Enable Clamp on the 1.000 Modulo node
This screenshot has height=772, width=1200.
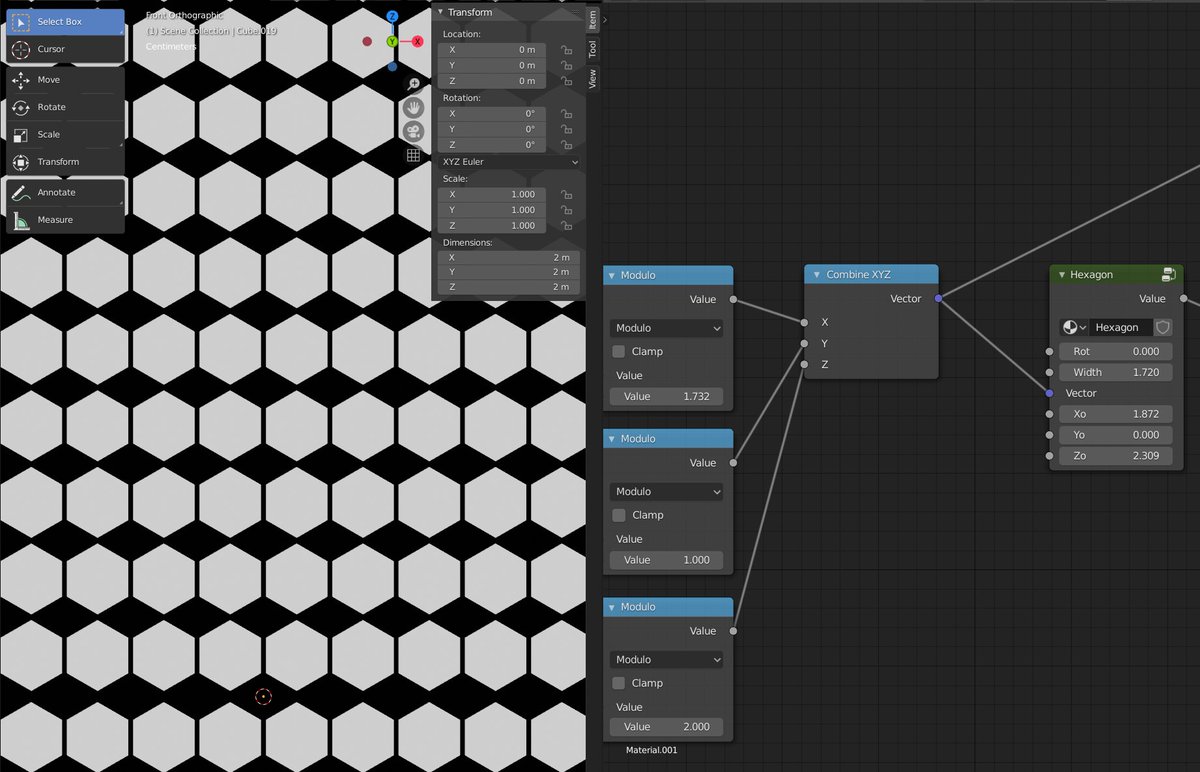click(618, 515)
